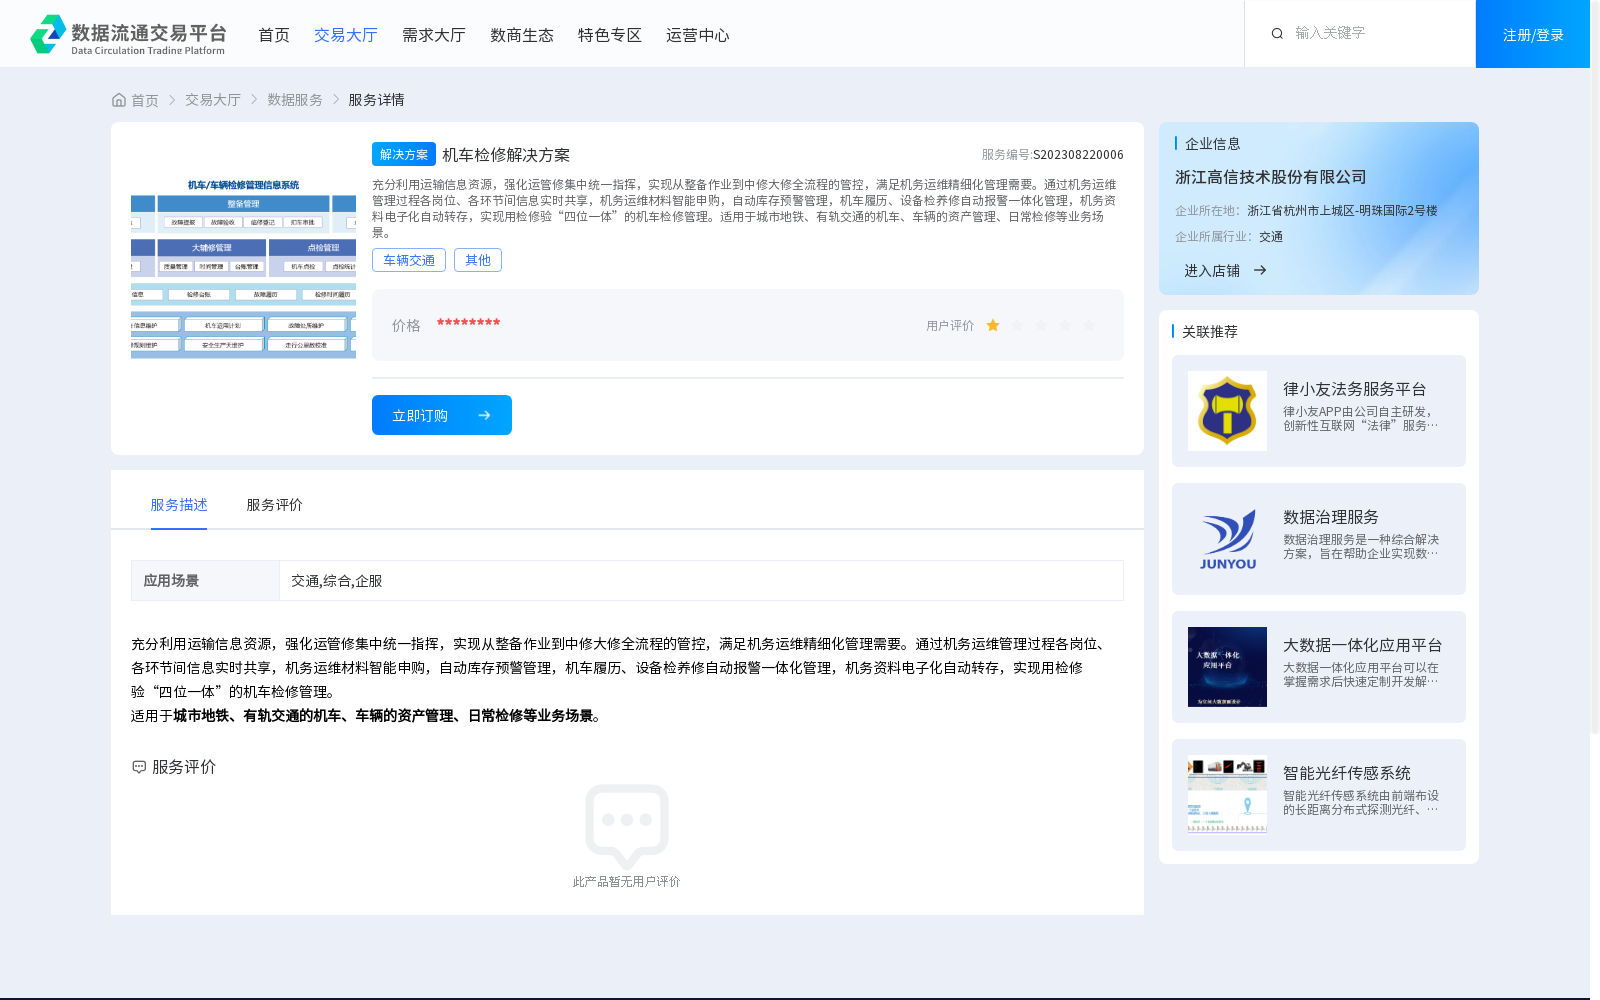Click the 其他 tag
1600x1000 pixels.
point(478,260)
